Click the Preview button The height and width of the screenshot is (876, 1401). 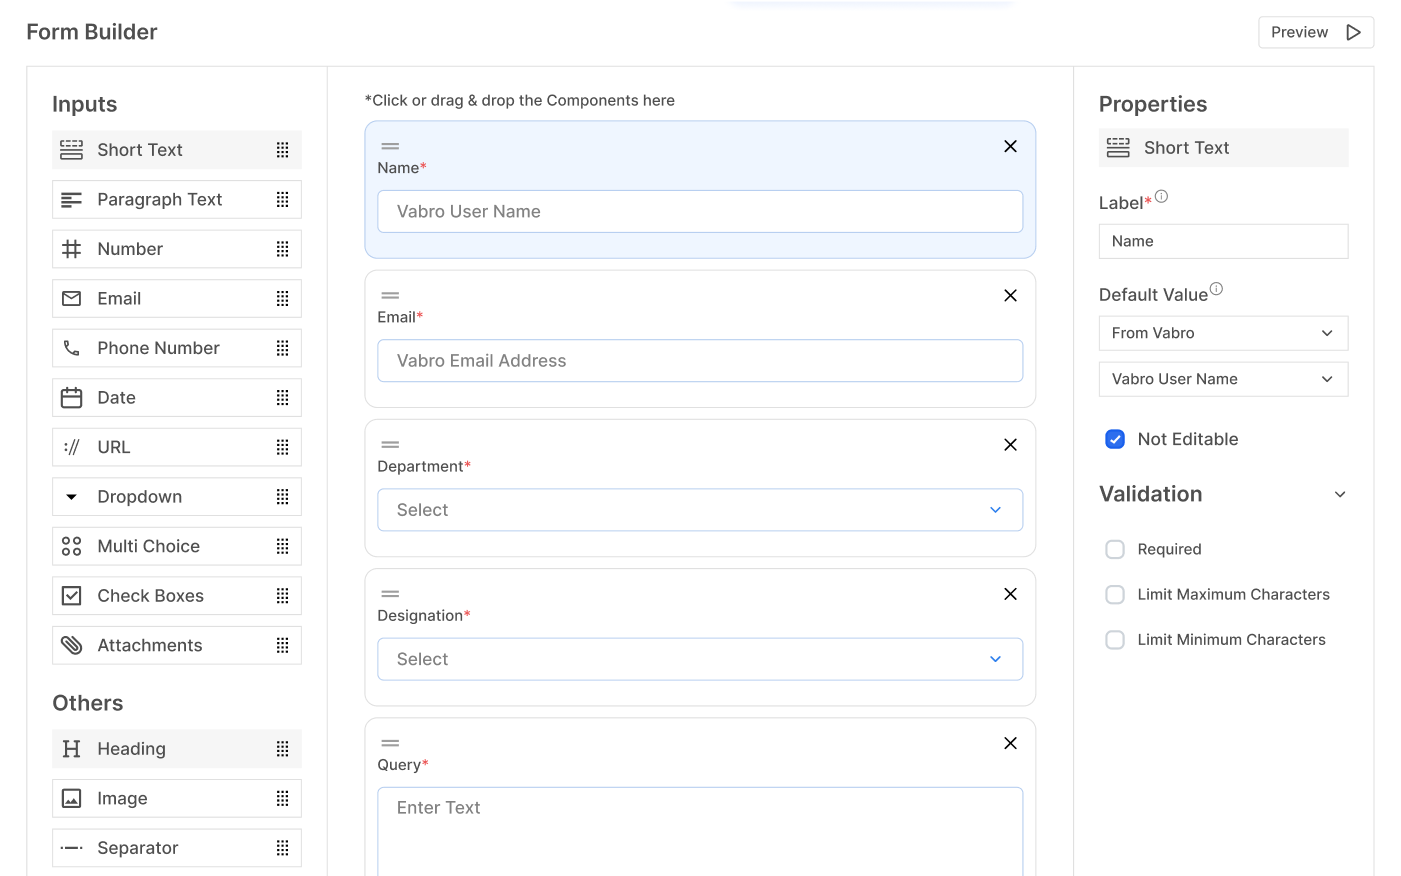(x=1315, y=32)
